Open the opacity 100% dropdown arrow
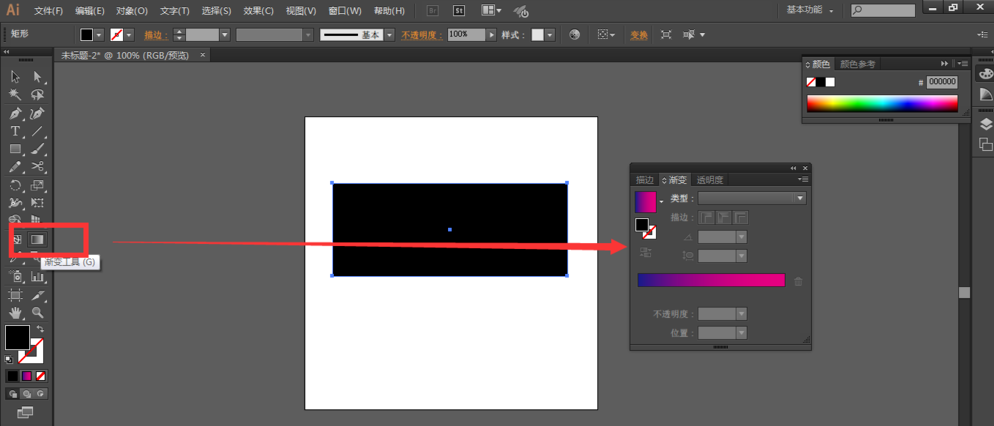Image resolution: width=994 pixels, height=426 pixels. [x=491, y=34]
